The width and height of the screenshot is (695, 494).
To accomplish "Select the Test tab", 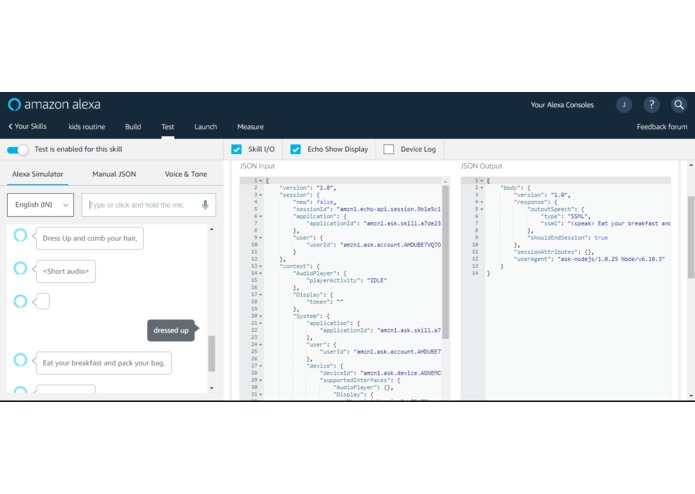I will (x=168, y=127).
